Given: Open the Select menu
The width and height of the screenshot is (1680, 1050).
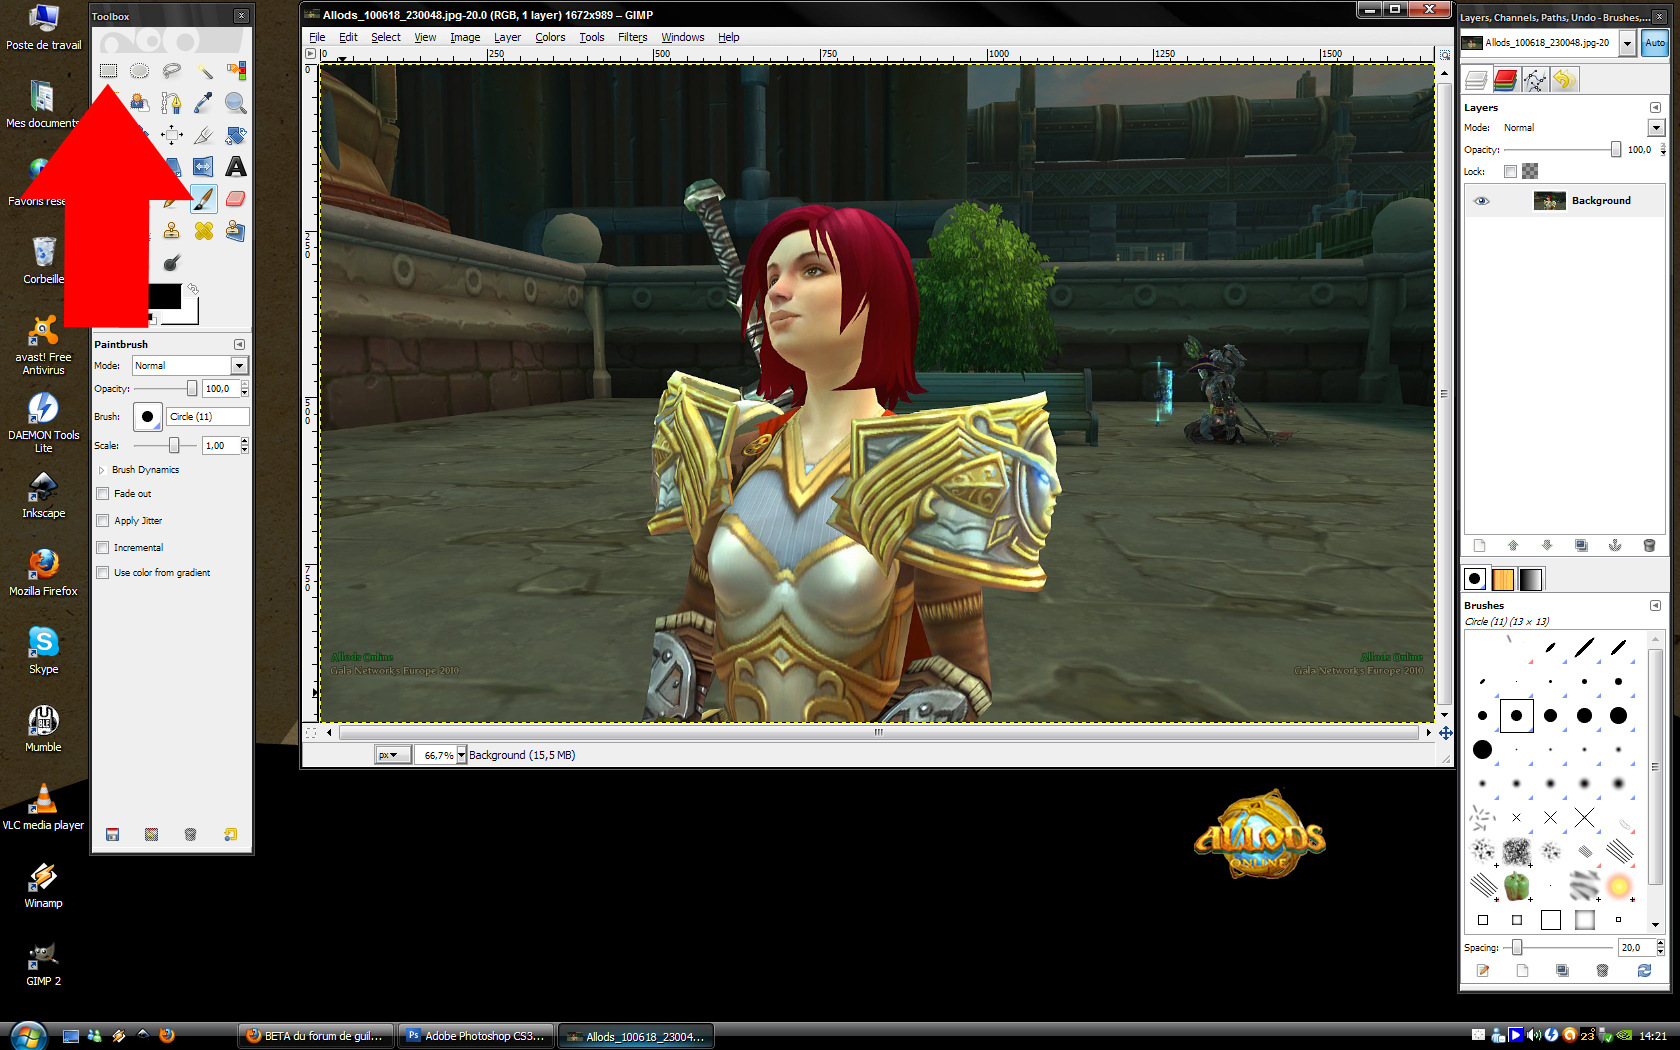Looking at the screenshot, I should click(x=386, y=37).
